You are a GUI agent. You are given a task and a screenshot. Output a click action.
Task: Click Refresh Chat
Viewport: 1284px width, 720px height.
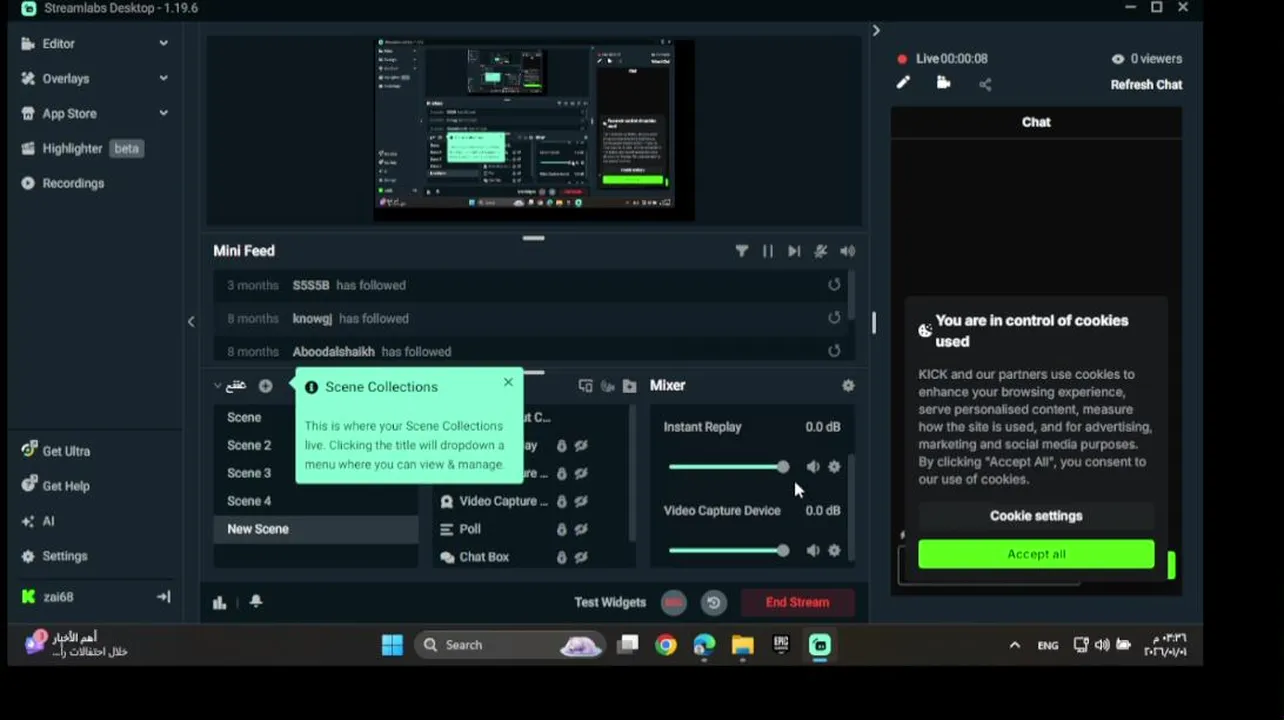point(1146,85)
